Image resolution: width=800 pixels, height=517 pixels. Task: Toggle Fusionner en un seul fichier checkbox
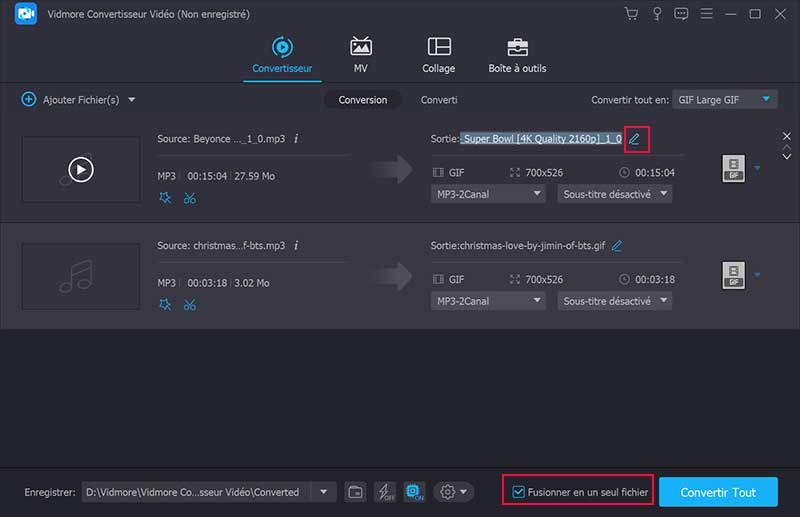(x=518, y=492)
